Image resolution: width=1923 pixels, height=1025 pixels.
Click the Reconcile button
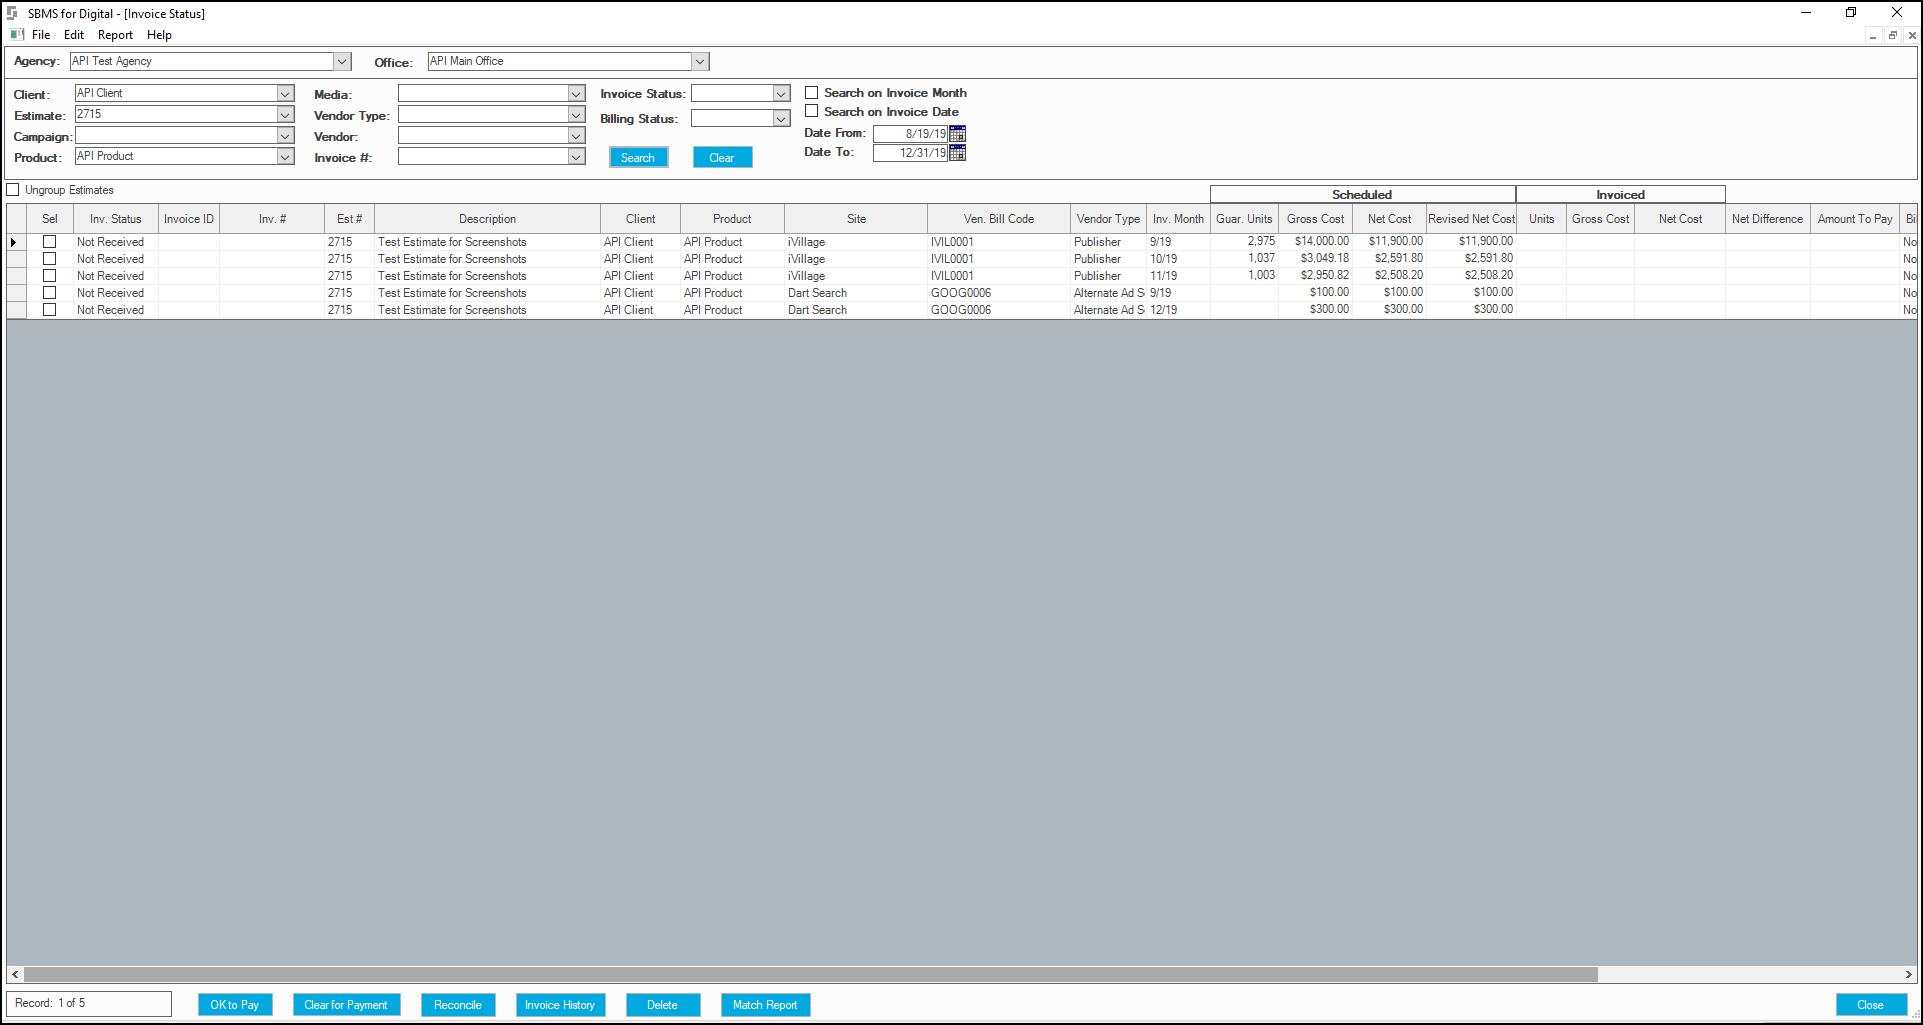pyautogui.click(x=458, y=1005)
